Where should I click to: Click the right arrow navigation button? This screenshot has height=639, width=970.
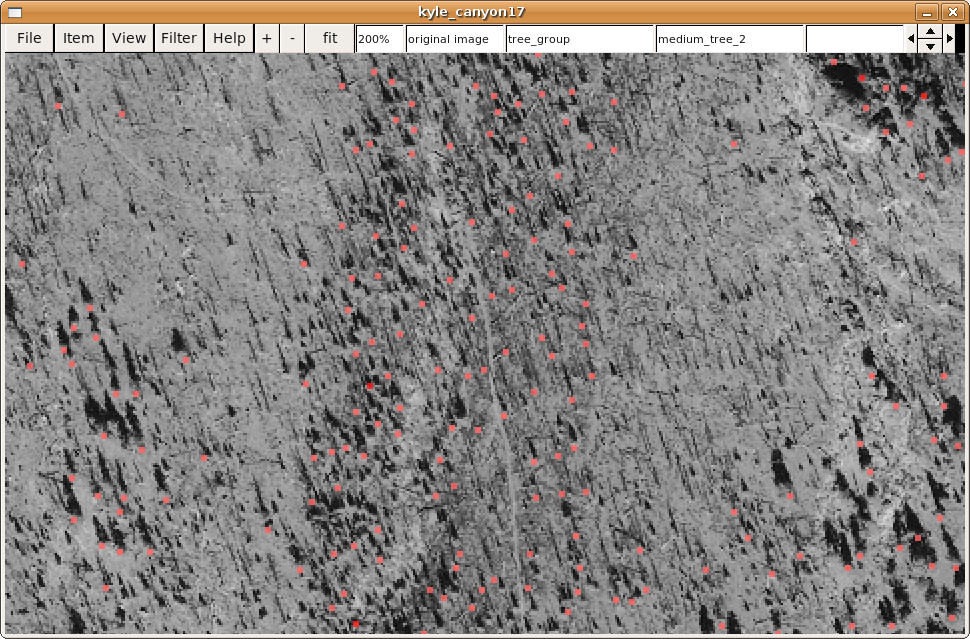pyautogui.click(x=950, y=39)
